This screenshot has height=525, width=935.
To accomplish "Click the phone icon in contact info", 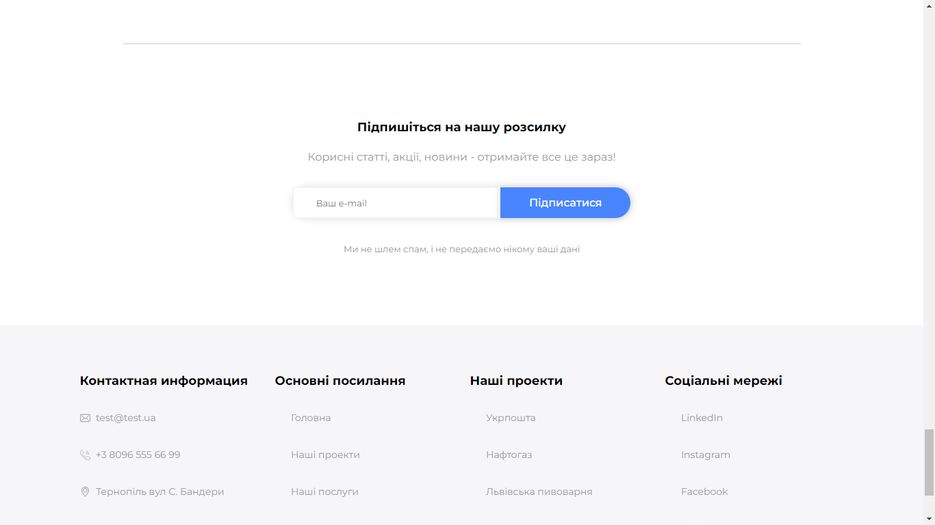I will click(x=85, y=455).
